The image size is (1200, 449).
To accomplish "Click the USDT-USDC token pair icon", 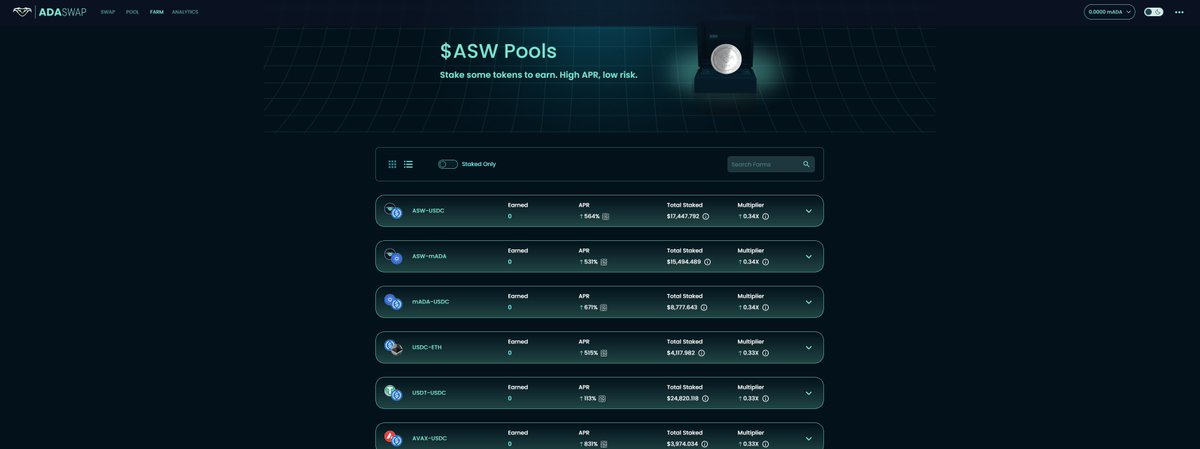I will pyautogui.click(x=393, y=393).
